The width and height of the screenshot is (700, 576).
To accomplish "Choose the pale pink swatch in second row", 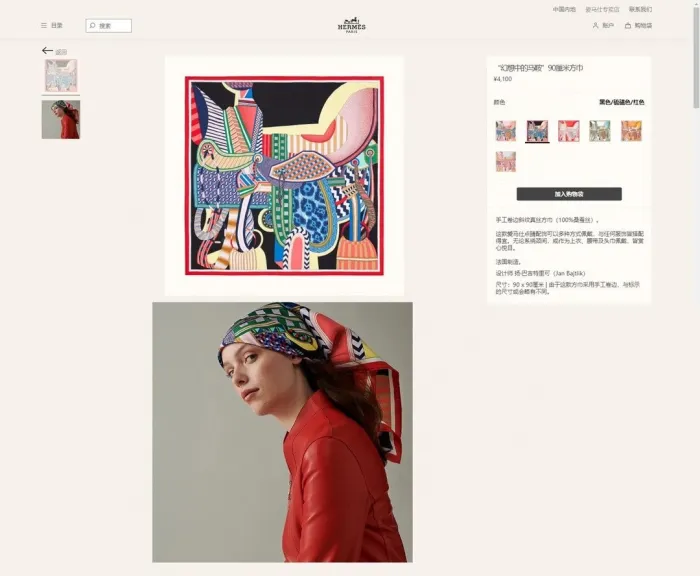I will point(505,162).
